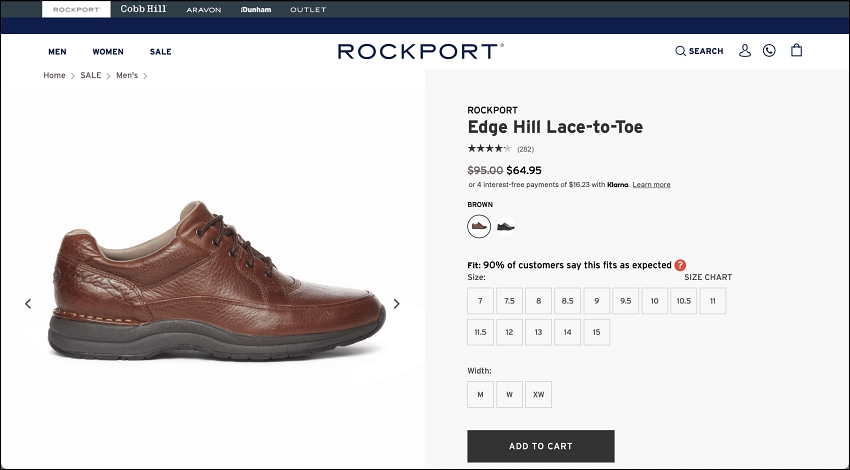Select size 9
Viewport: 850px width, 470px height.
coord(596,301)
